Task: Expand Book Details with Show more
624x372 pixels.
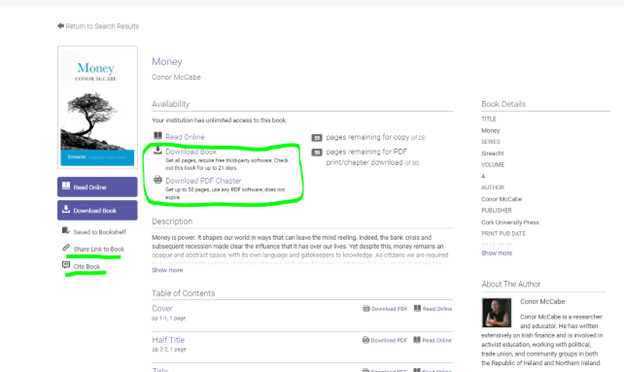Action: (x=497, y=253)
